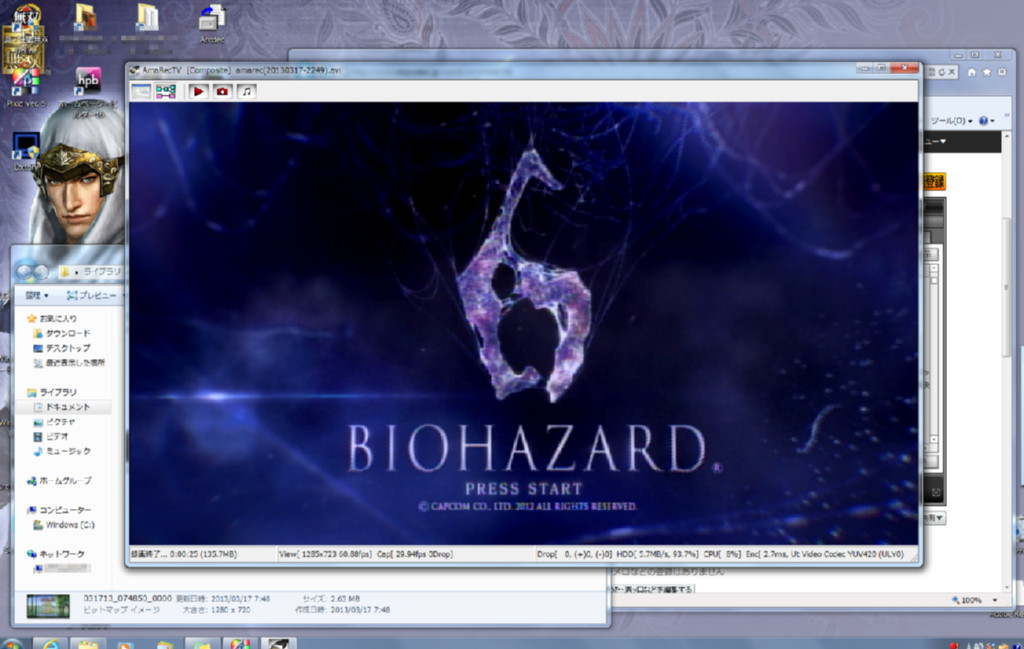Open the browser settings gear icon
This screenshot has width=1024, height=649.
(x=1002, y=72)
